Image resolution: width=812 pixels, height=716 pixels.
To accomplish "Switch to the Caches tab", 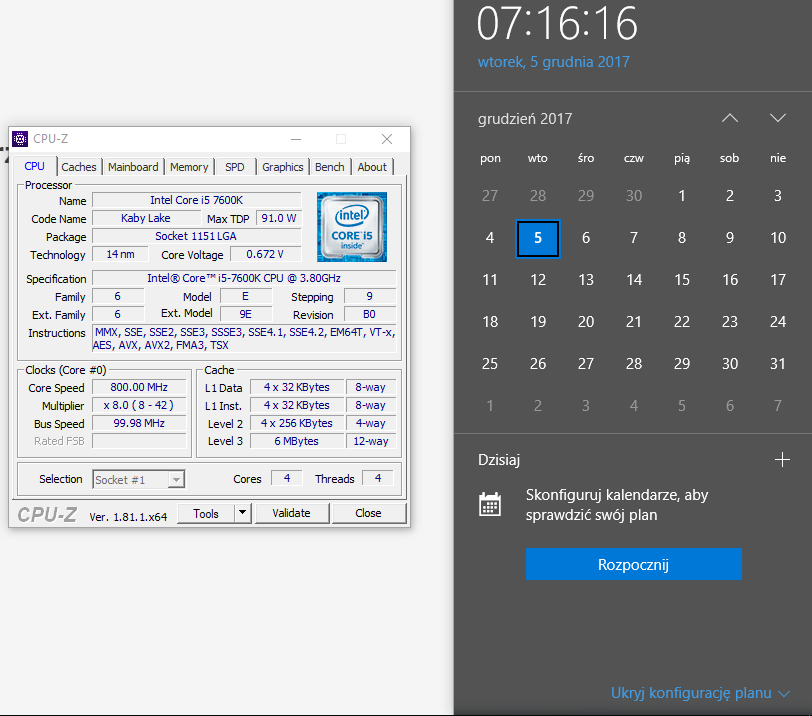I will (x=79, y=167).
